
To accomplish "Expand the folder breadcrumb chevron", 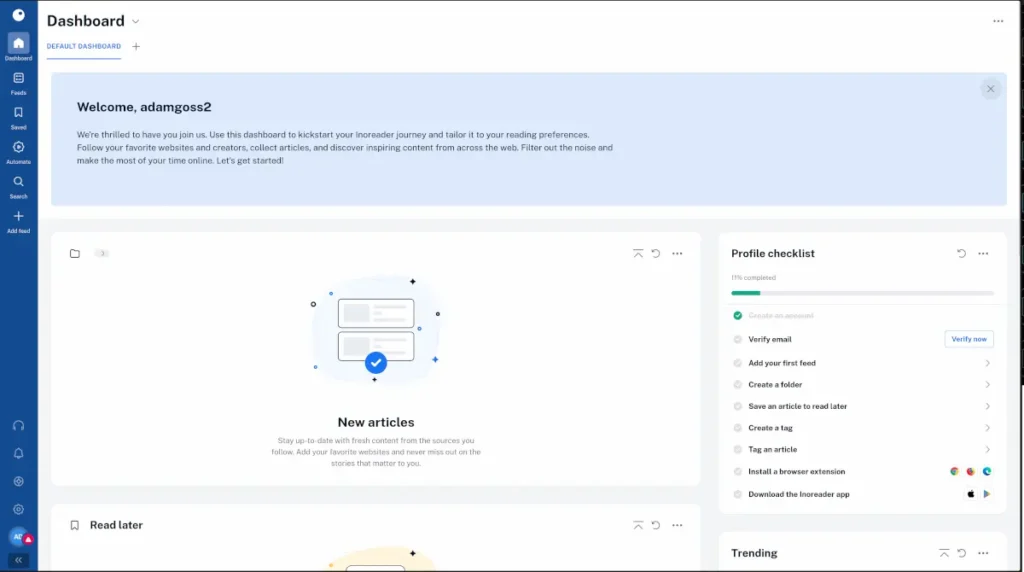I will [x=102, y=253].
